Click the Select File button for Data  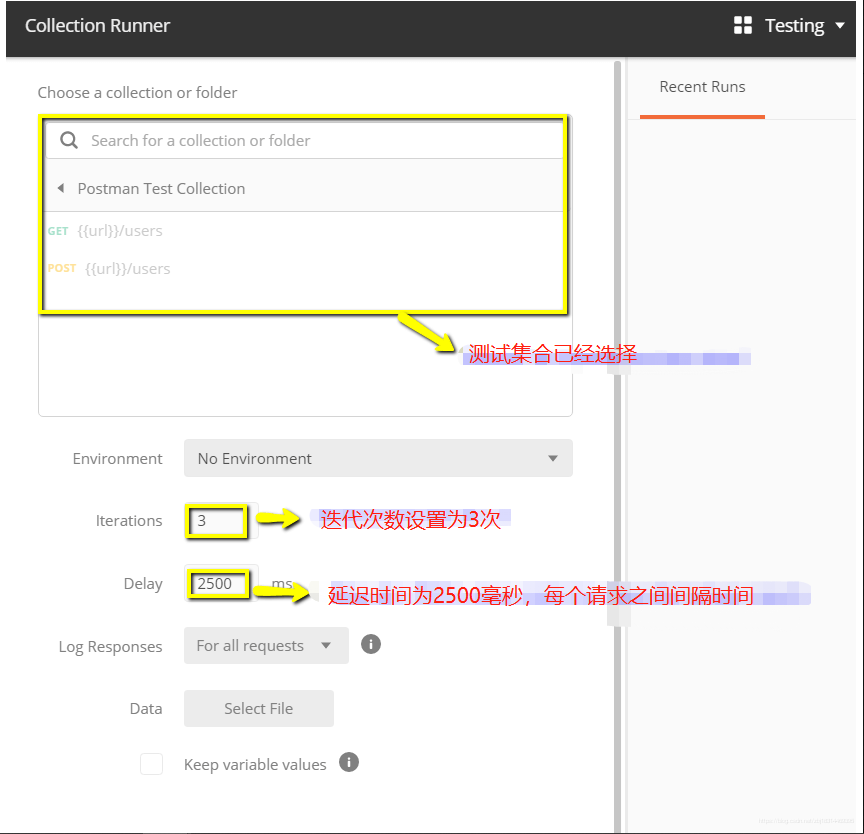coord(259,708)
